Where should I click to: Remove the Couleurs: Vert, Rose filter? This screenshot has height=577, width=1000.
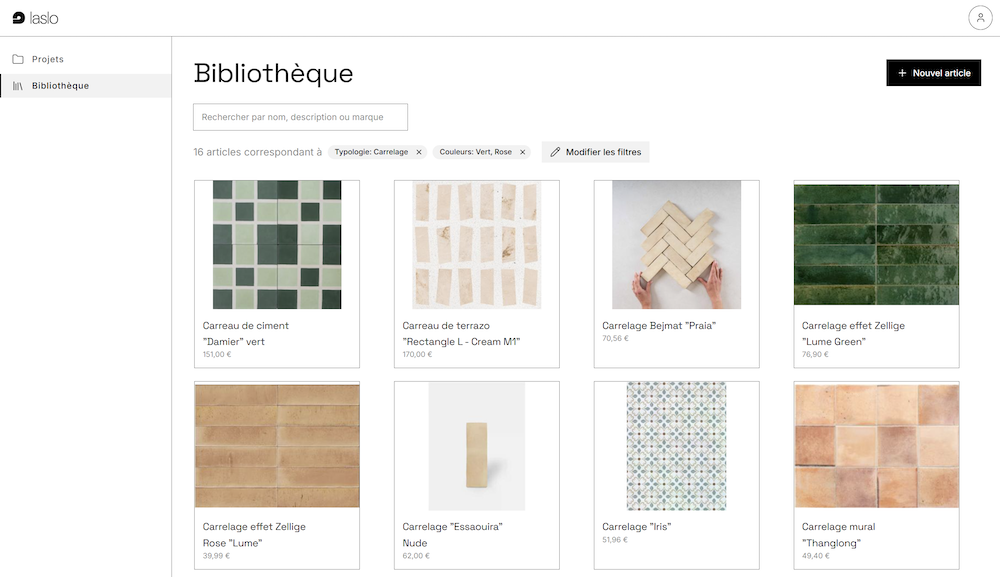coord(523,152)
